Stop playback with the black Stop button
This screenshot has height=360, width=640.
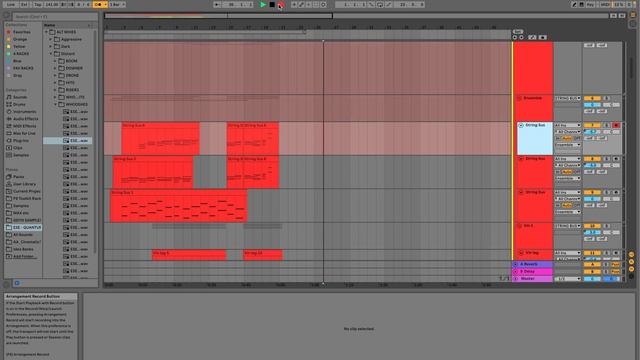[272, 4]
